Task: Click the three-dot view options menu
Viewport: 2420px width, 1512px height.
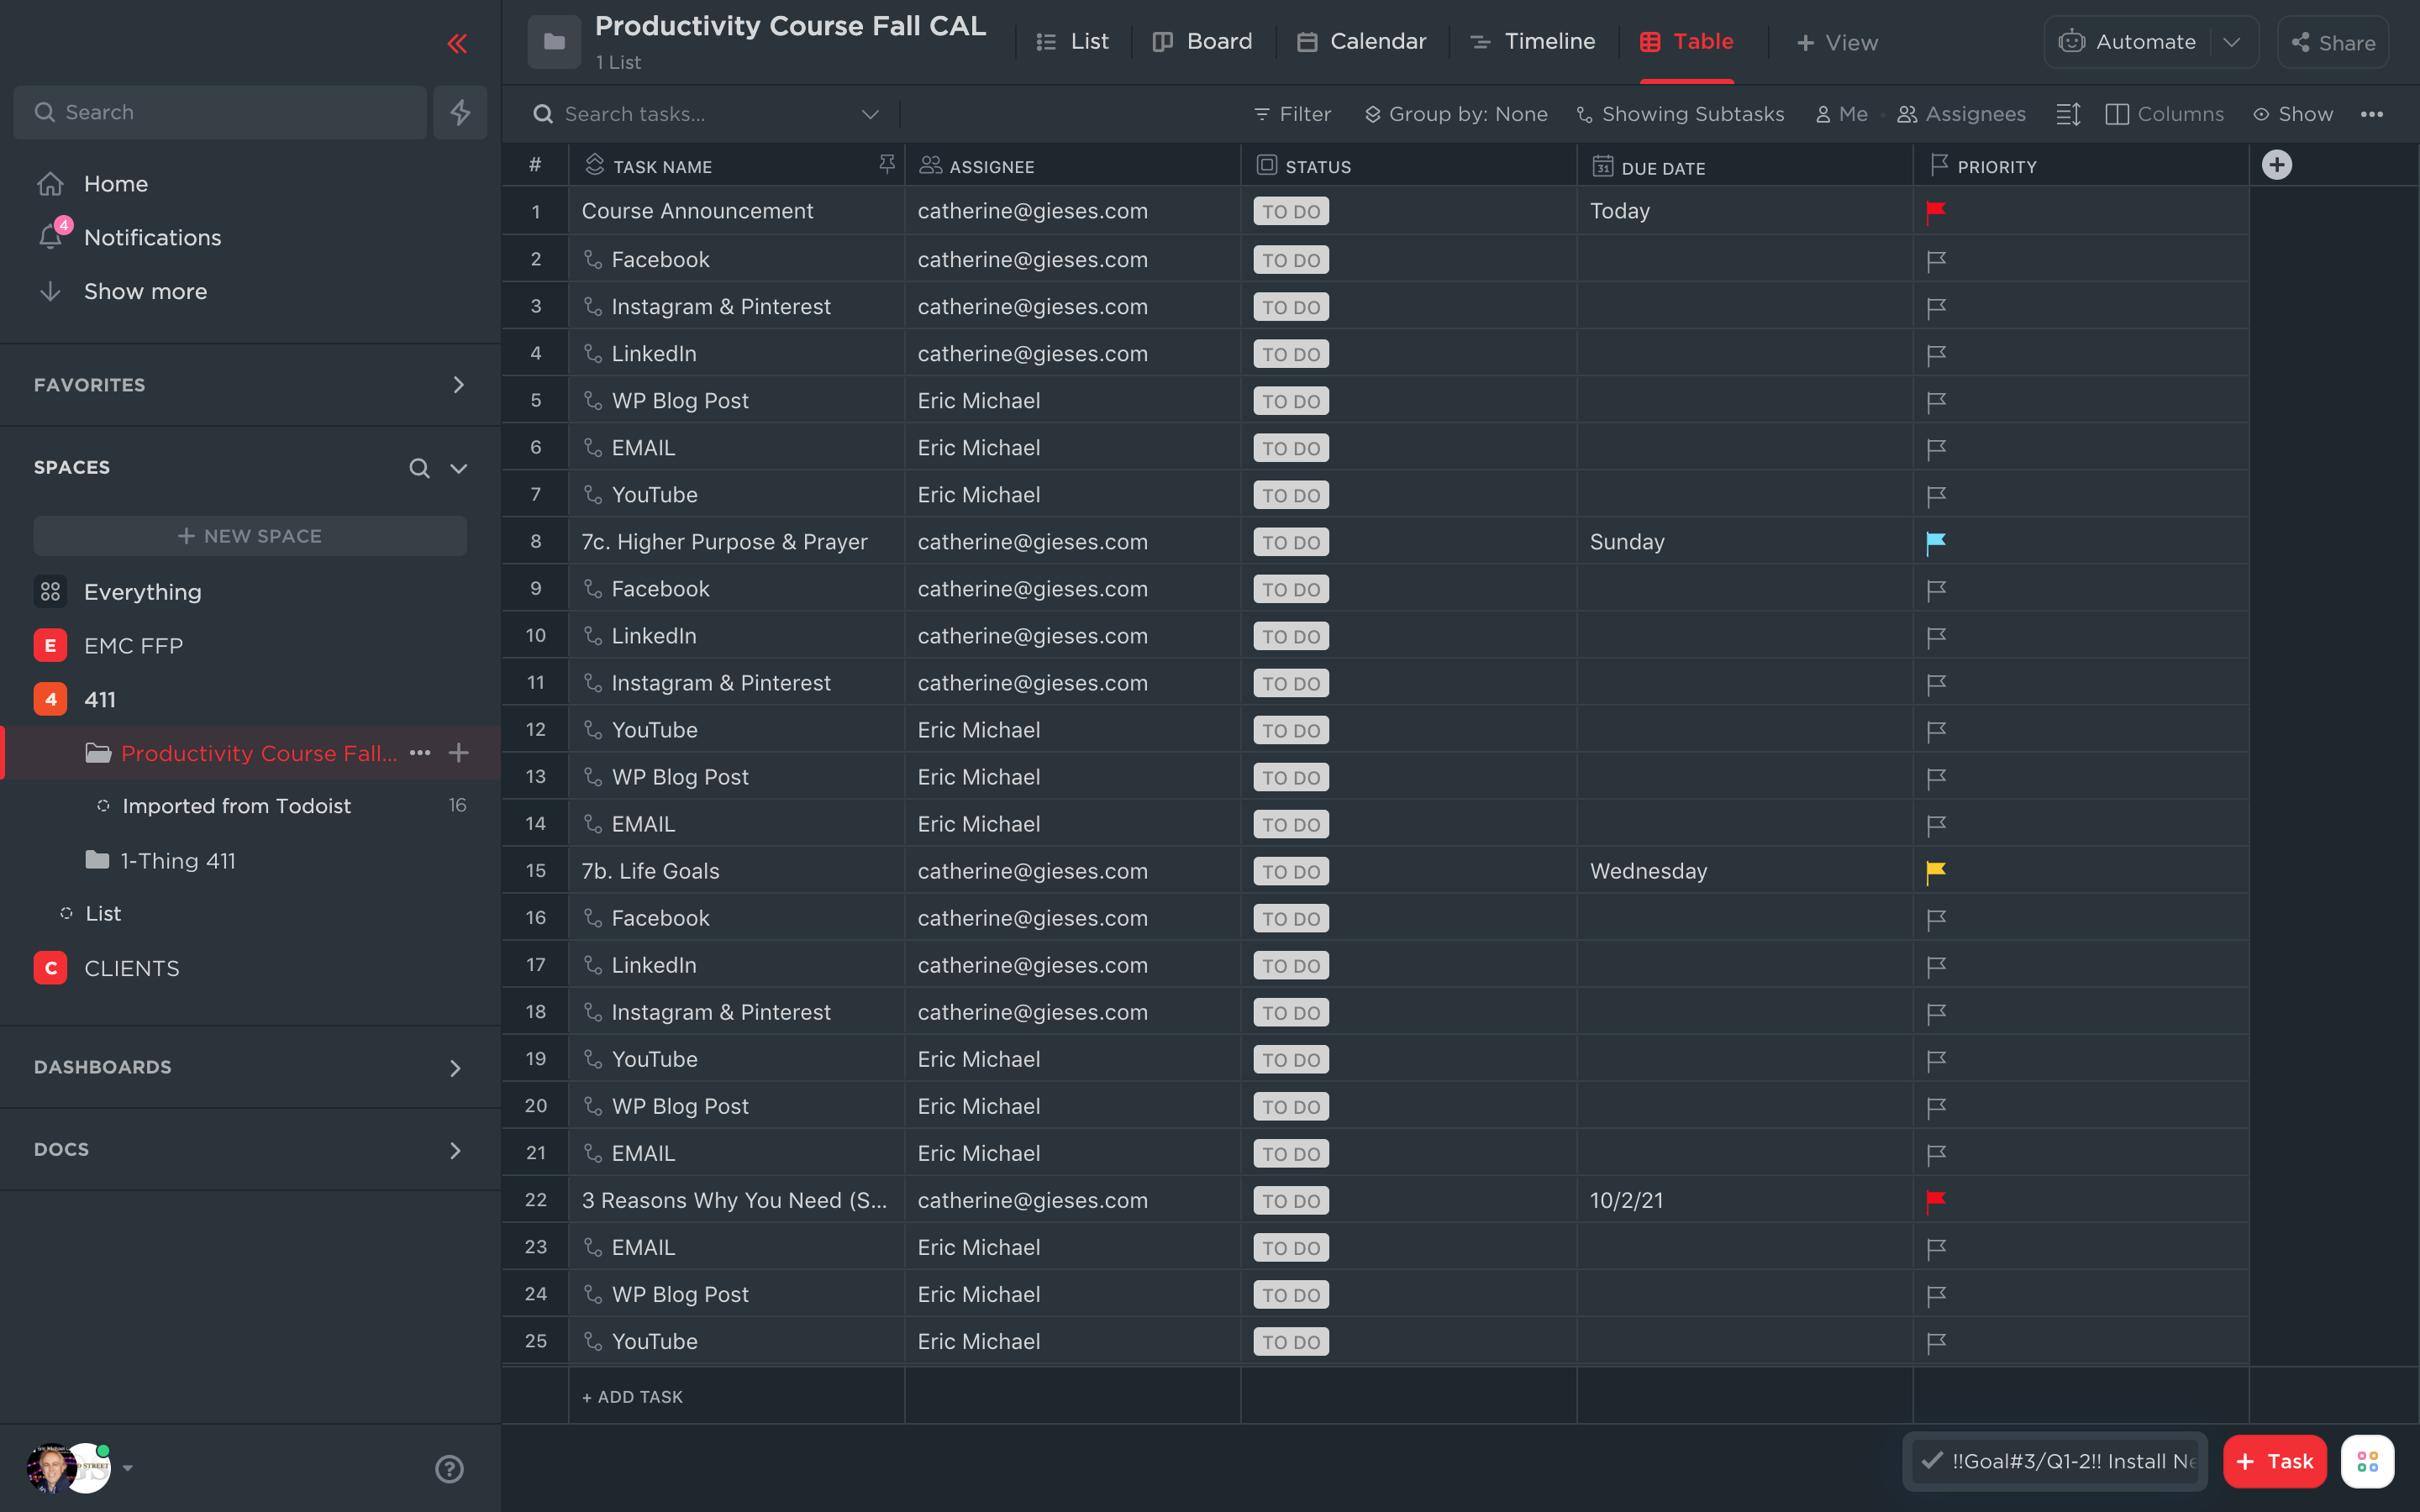Action: (2371, 114)
